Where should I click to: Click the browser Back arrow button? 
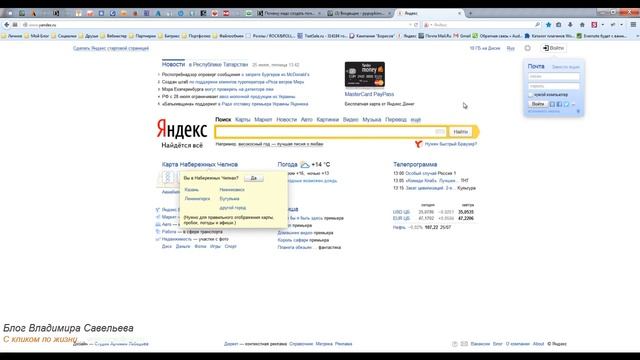tap(7, 25)
